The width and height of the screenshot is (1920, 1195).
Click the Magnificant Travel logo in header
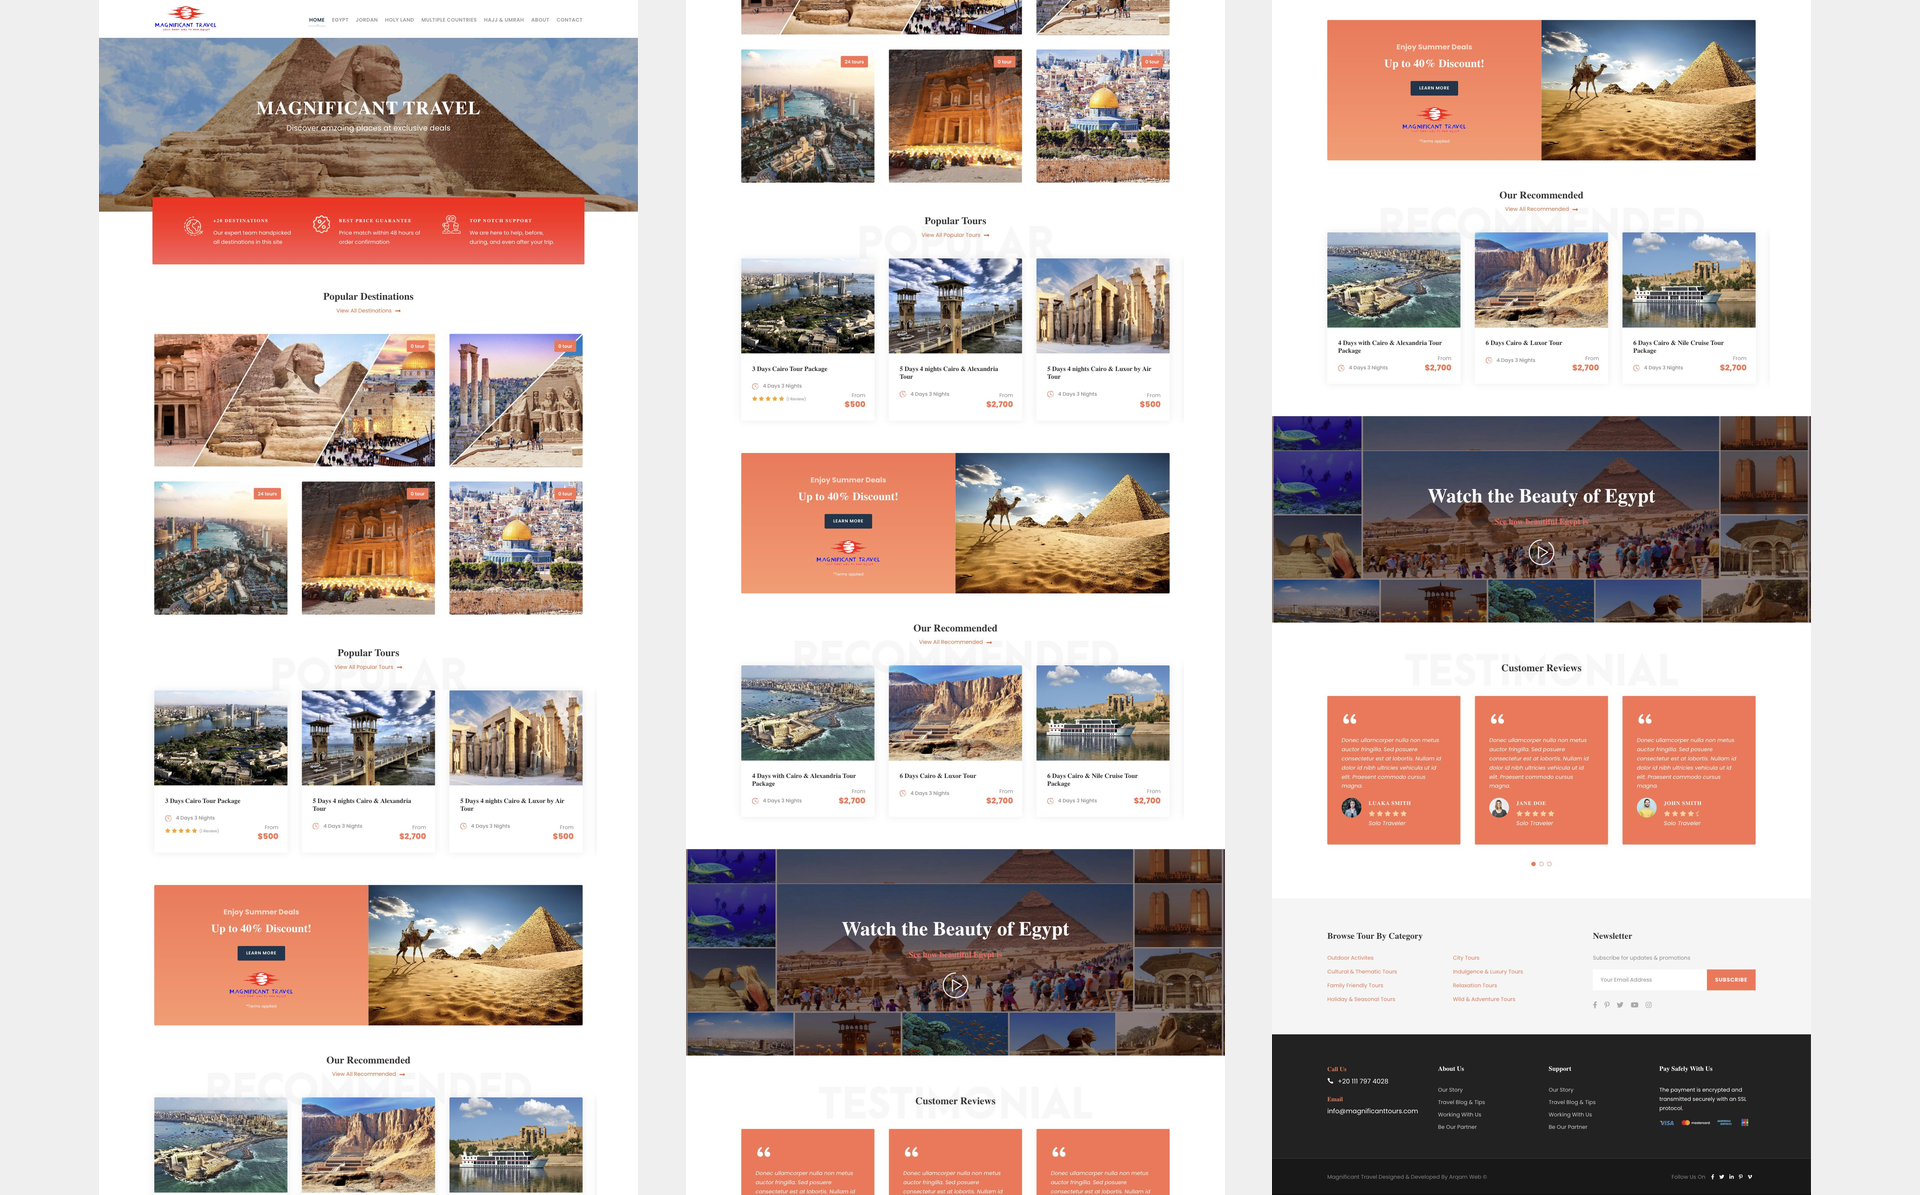coord(185,18)
